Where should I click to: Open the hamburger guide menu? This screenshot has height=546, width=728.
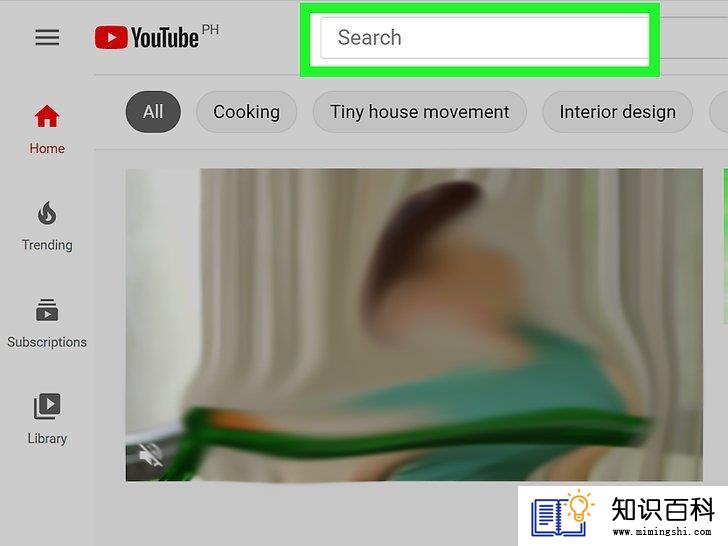click(x=47, y=37)
